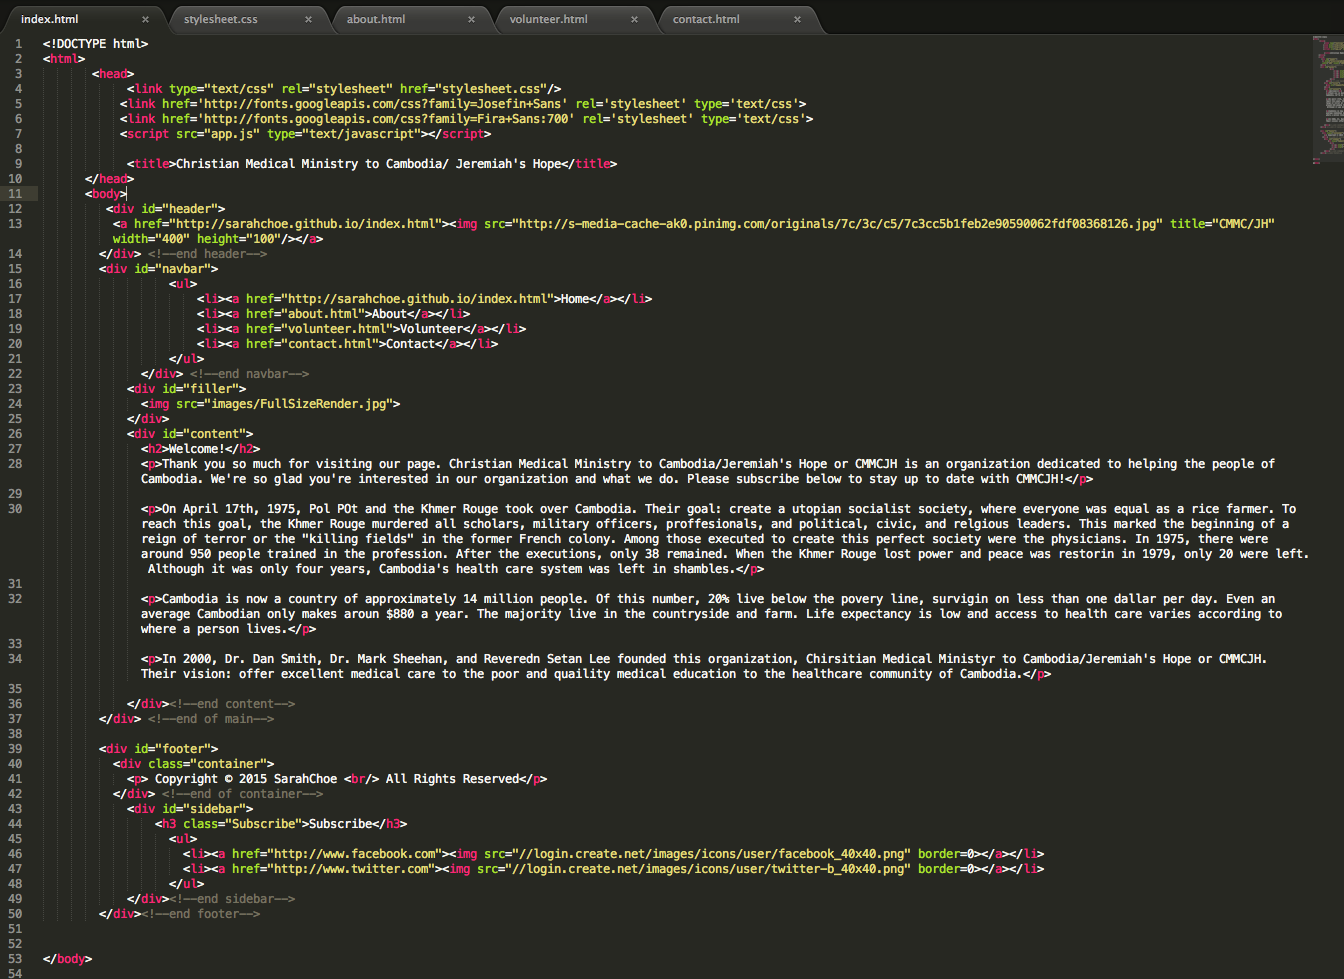Click the end of container comment
This screenshot has width=1344, height=979.
coord(242,794)
